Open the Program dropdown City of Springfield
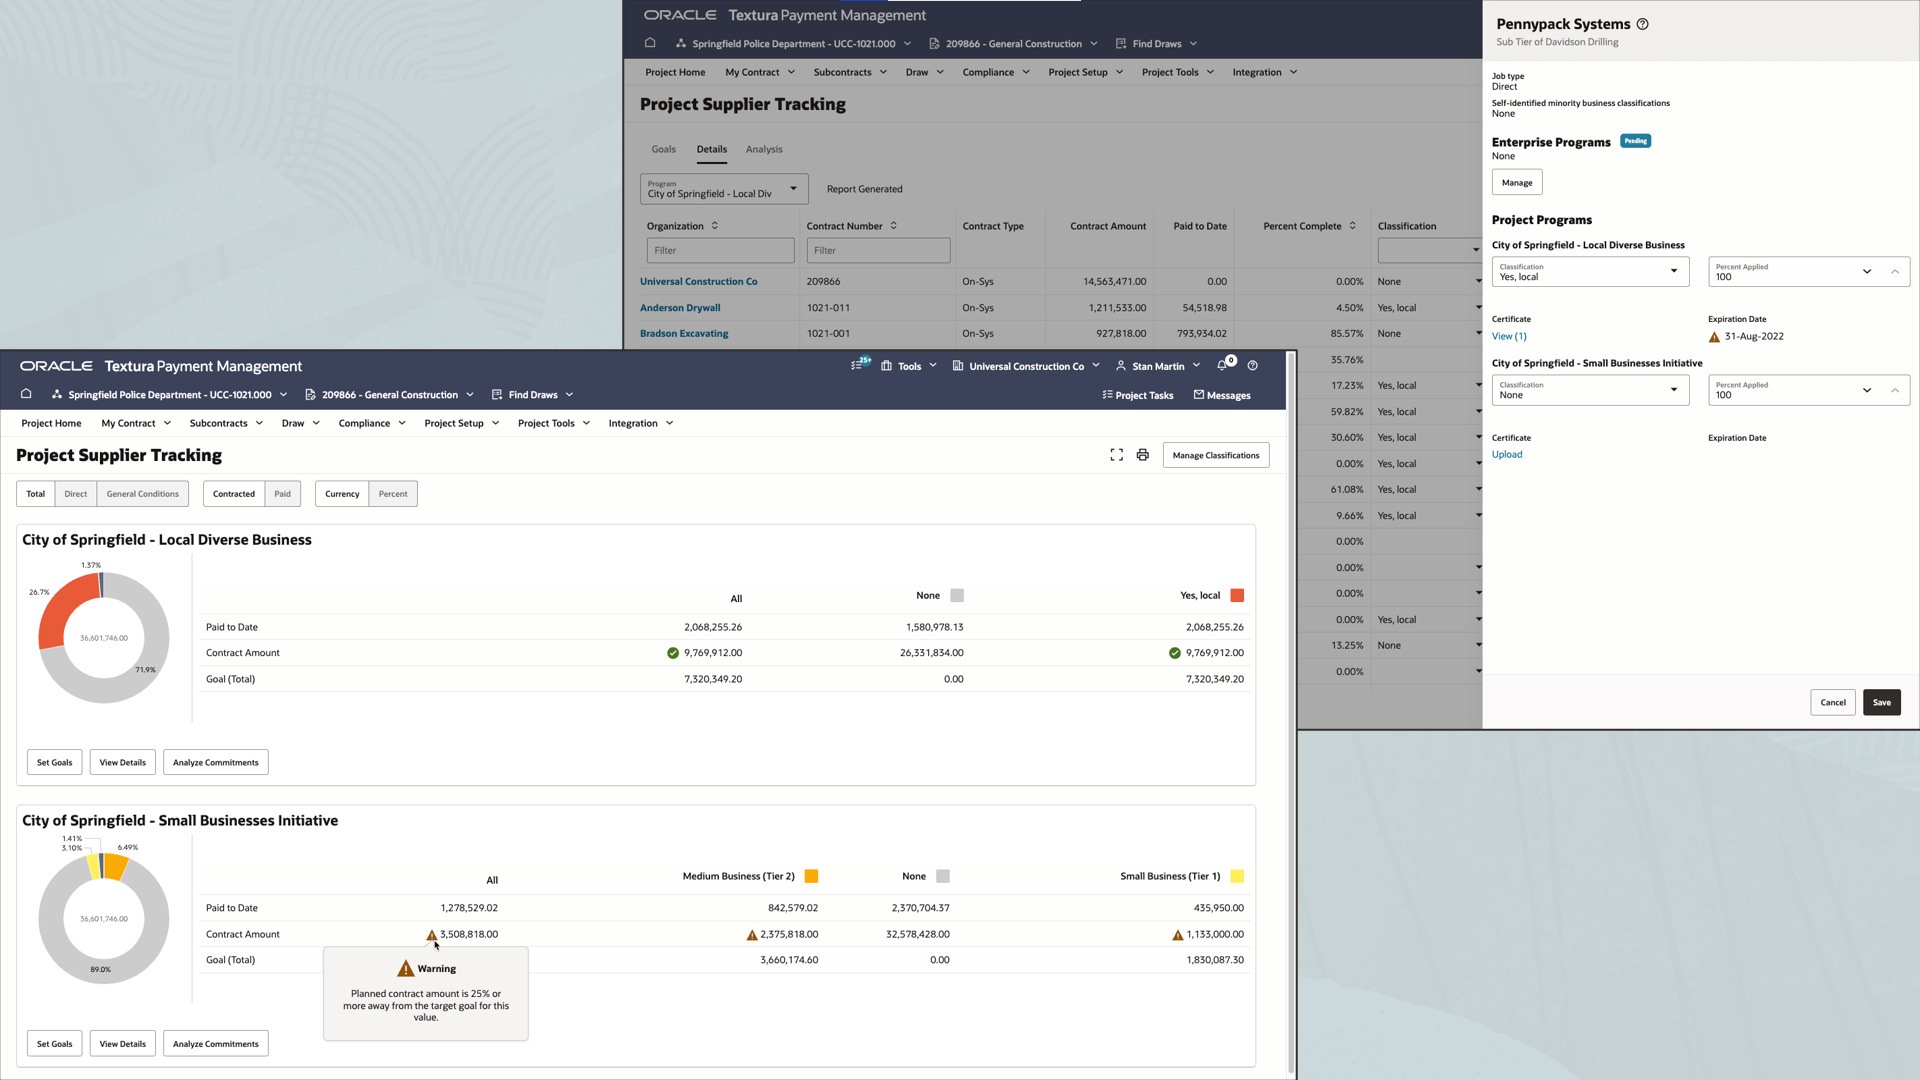Viewport: 1920px width, 1080px height. (723, 189)
